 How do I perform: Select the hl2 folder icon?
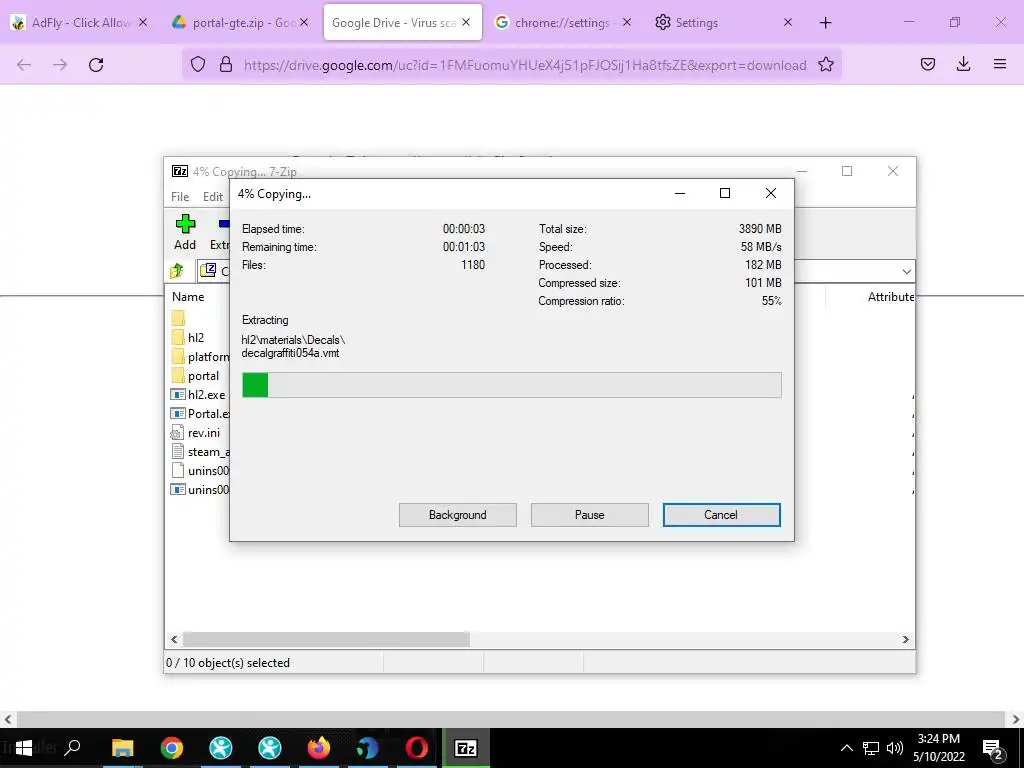pyautogui.click(x=178, y=337)
